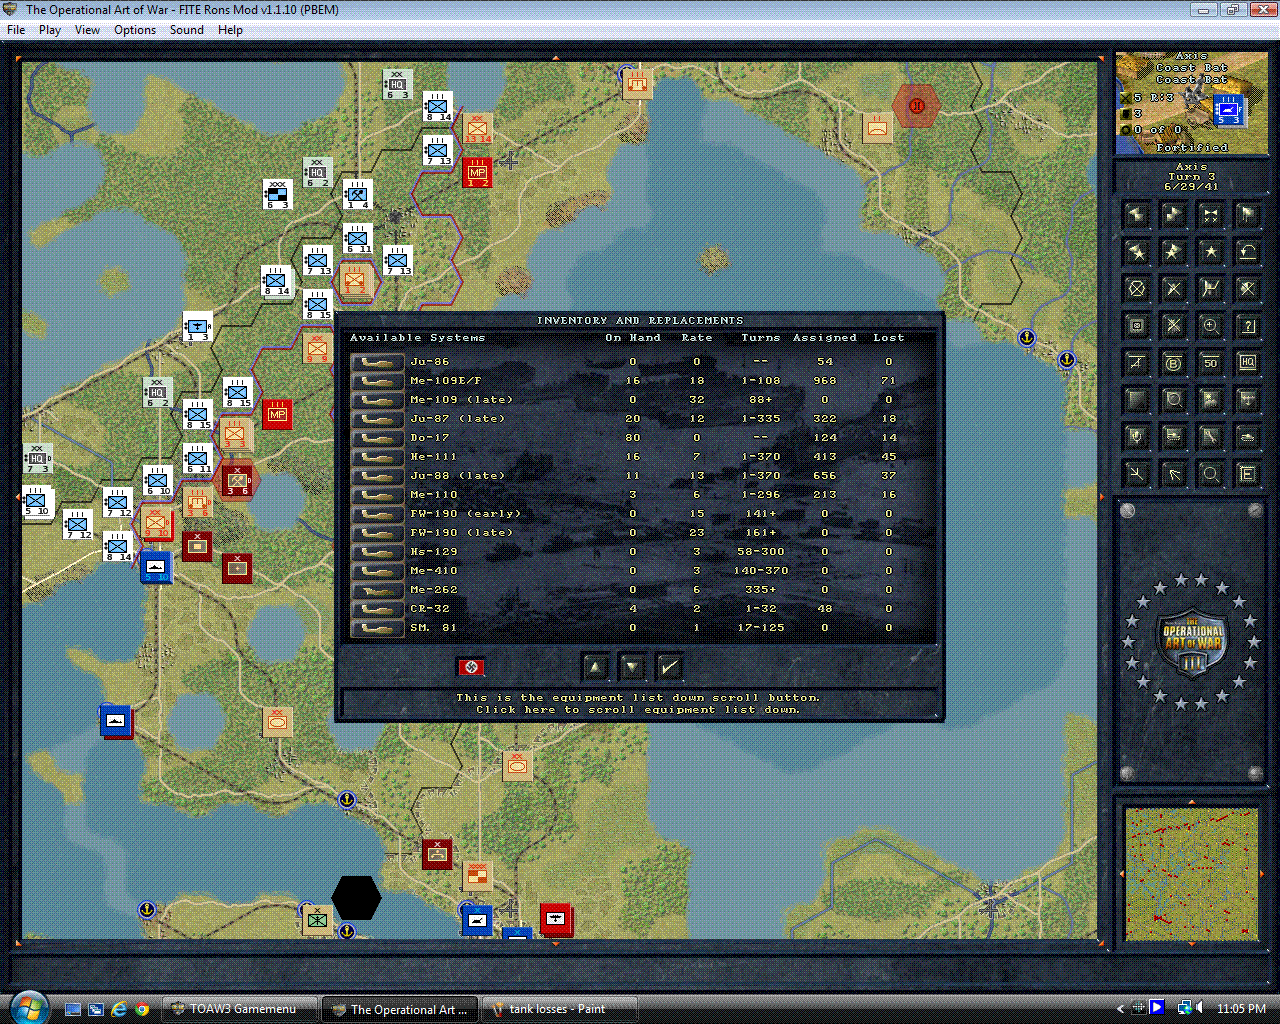Select the HQ toolbar icon

[x=1247, y=363]
